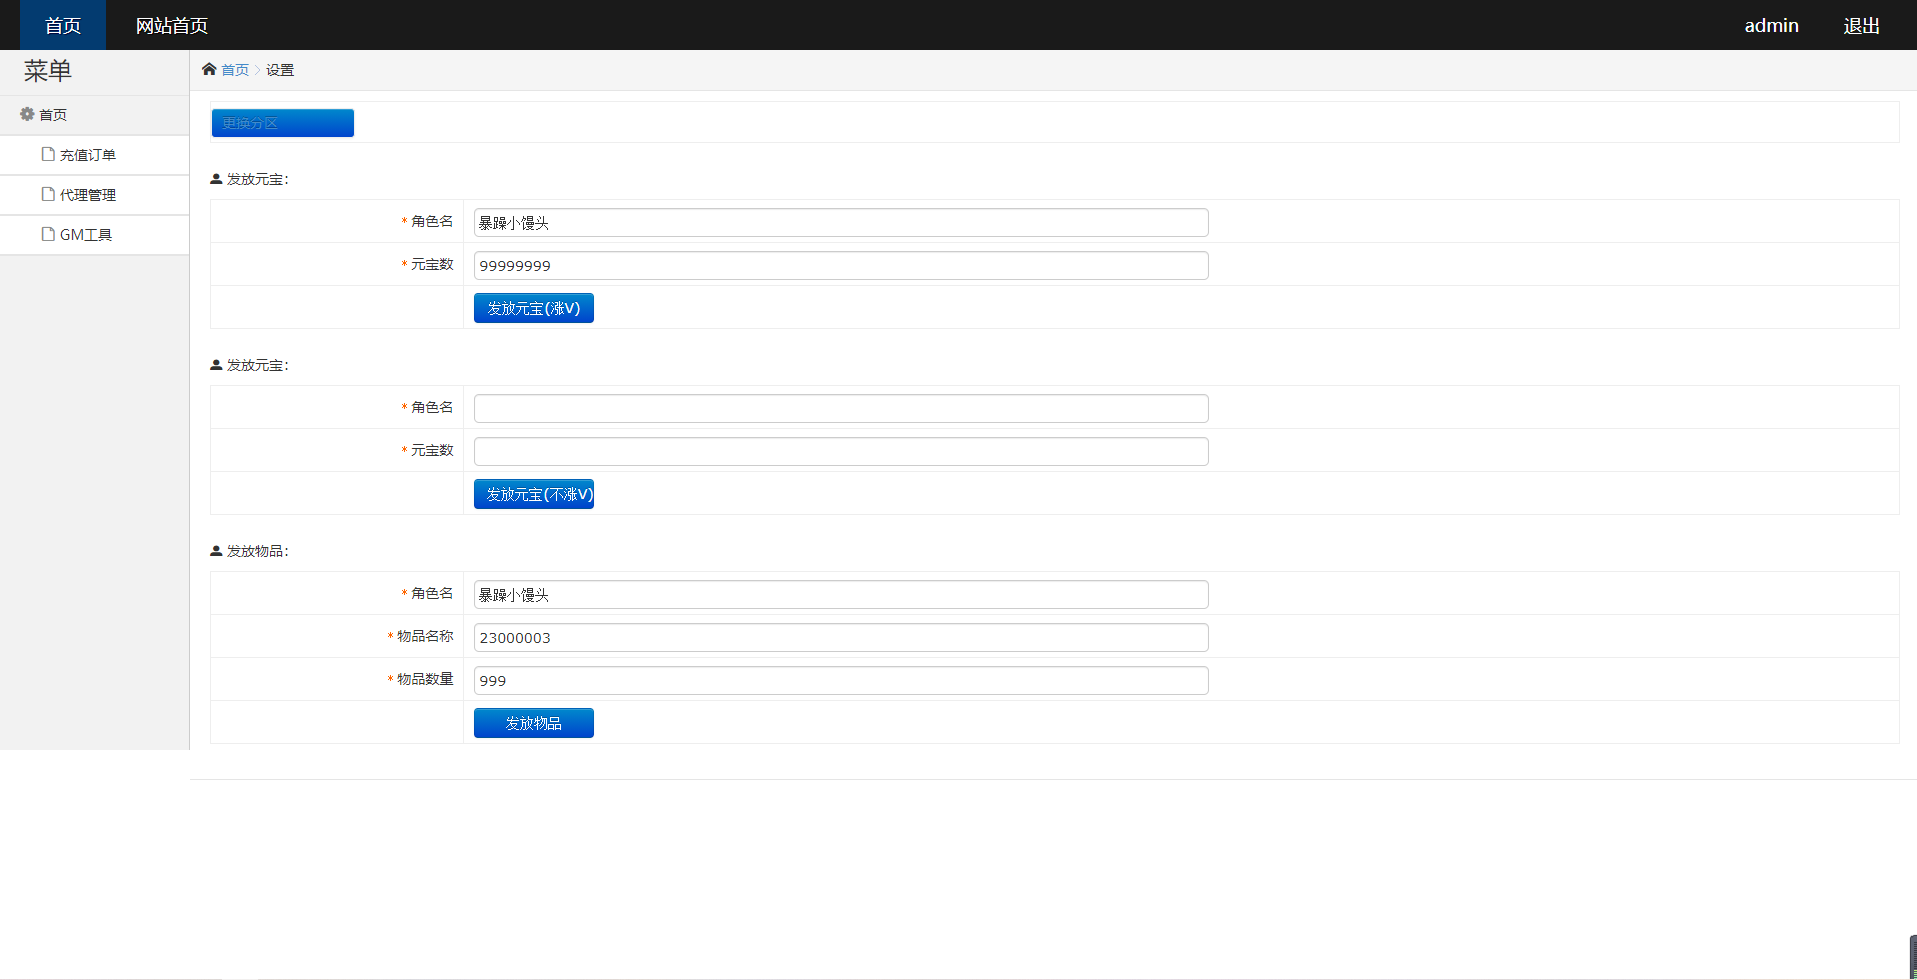Click the document icon next to GM工具
The image size is (1917, 980).
pyautogui.click(x=48, y=234)
